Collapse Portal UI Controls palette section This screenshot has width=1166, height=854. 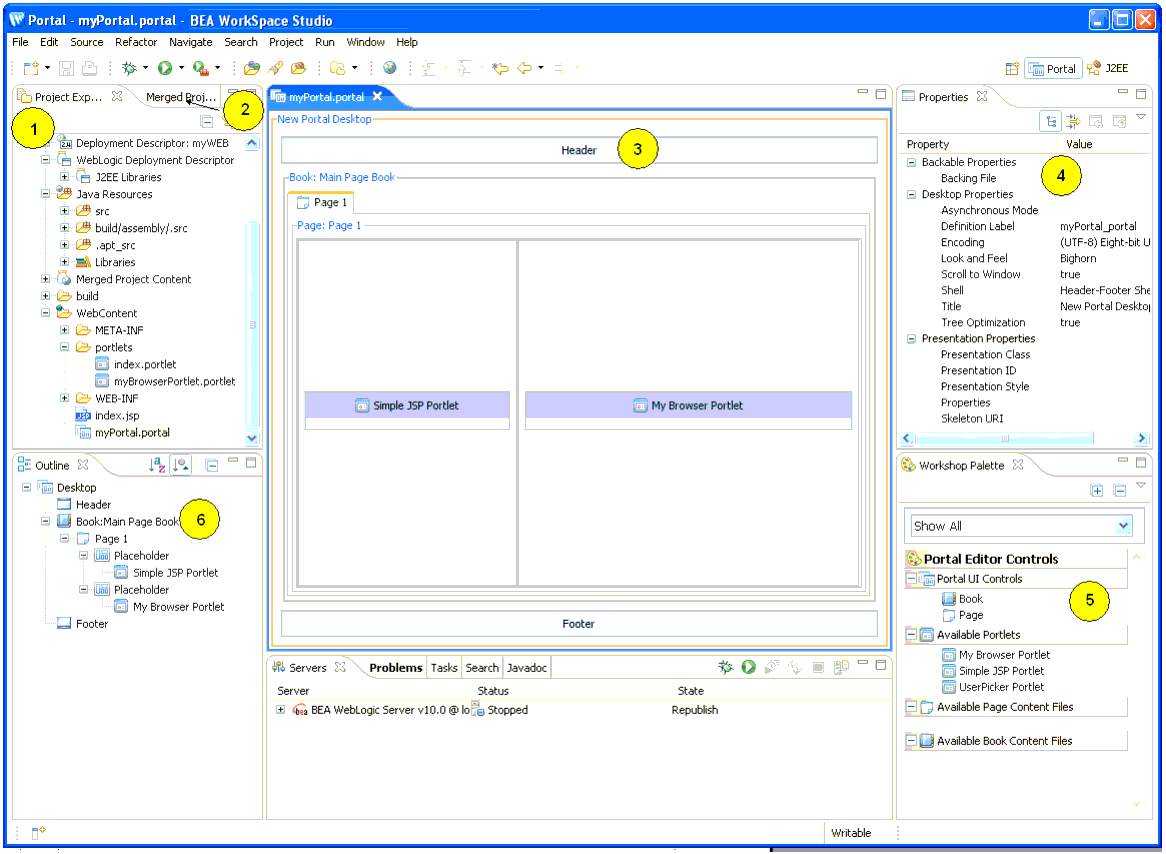tap(911, 578)
